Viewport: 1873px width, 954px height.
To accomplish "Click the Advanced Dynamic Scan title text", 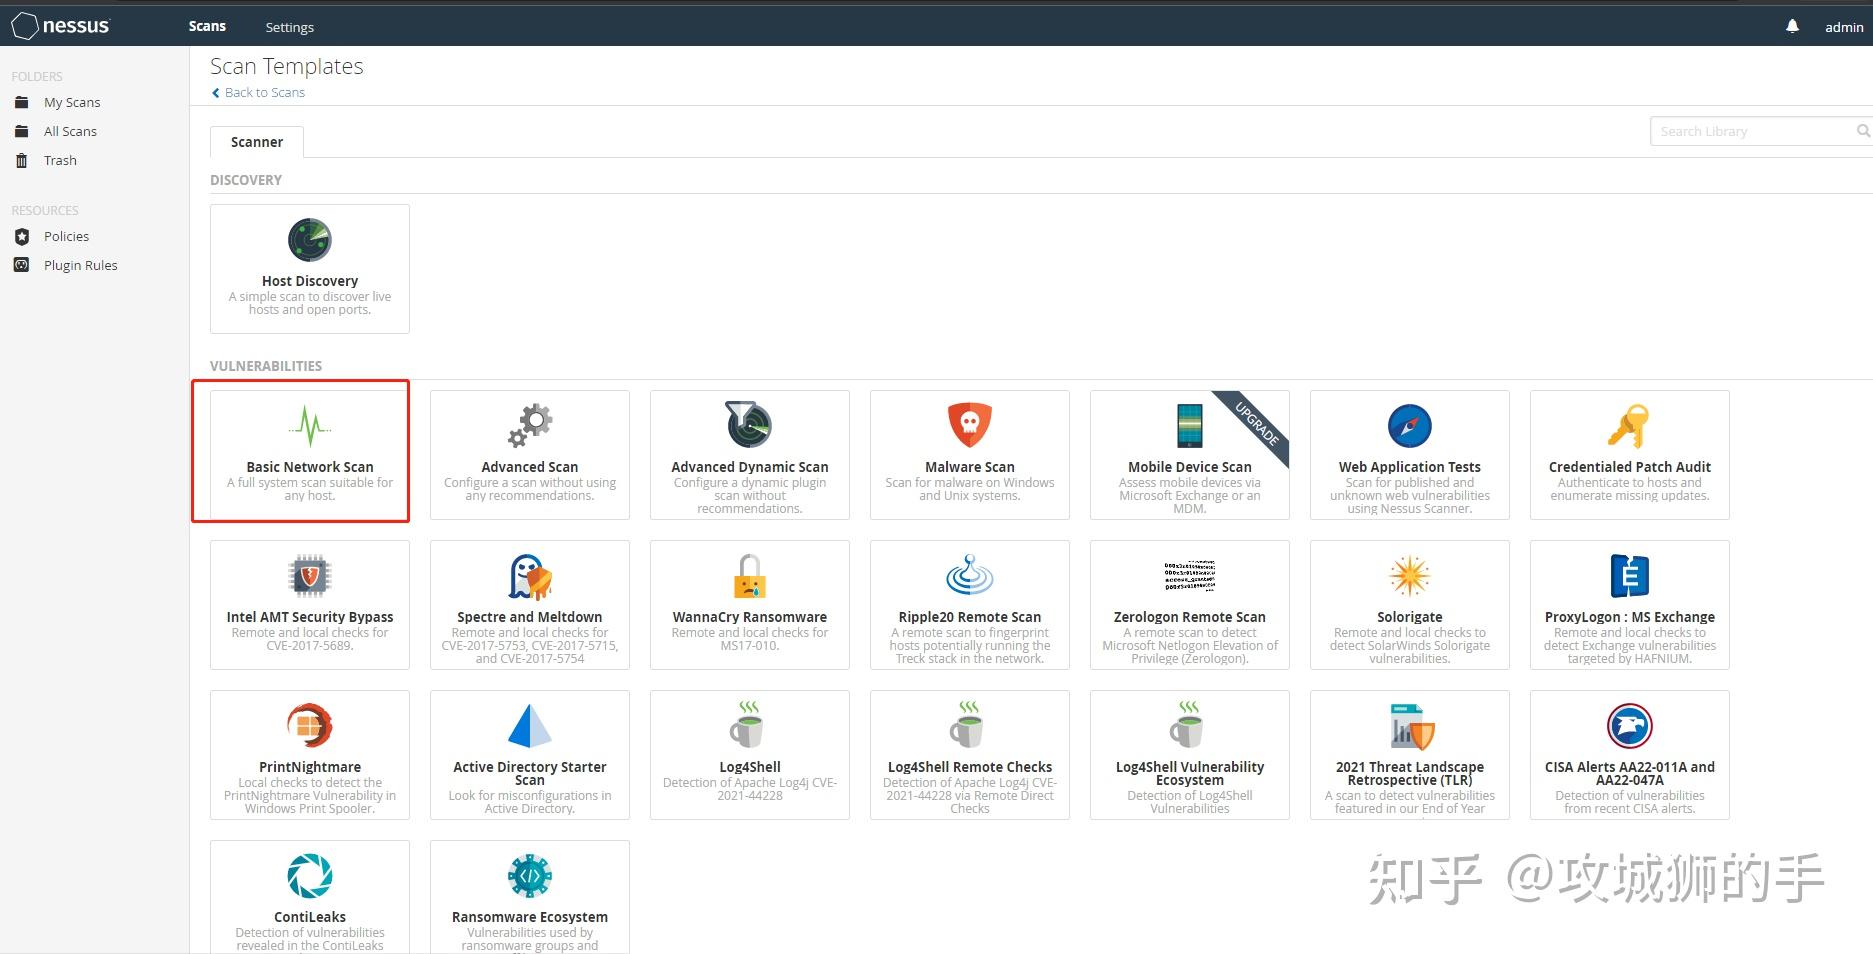I will 750,467.
